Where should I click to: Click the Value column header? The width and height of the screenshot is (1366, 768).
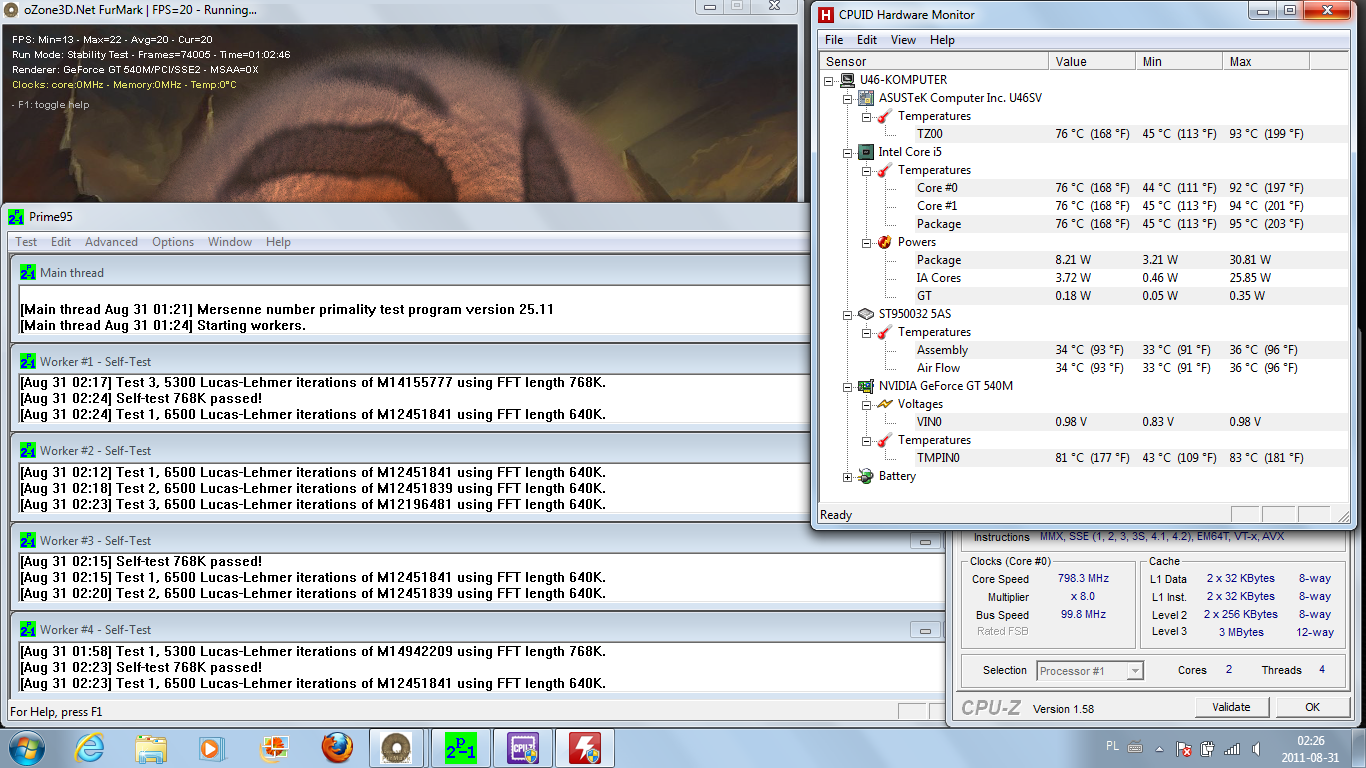click(x=1092, y=61)
